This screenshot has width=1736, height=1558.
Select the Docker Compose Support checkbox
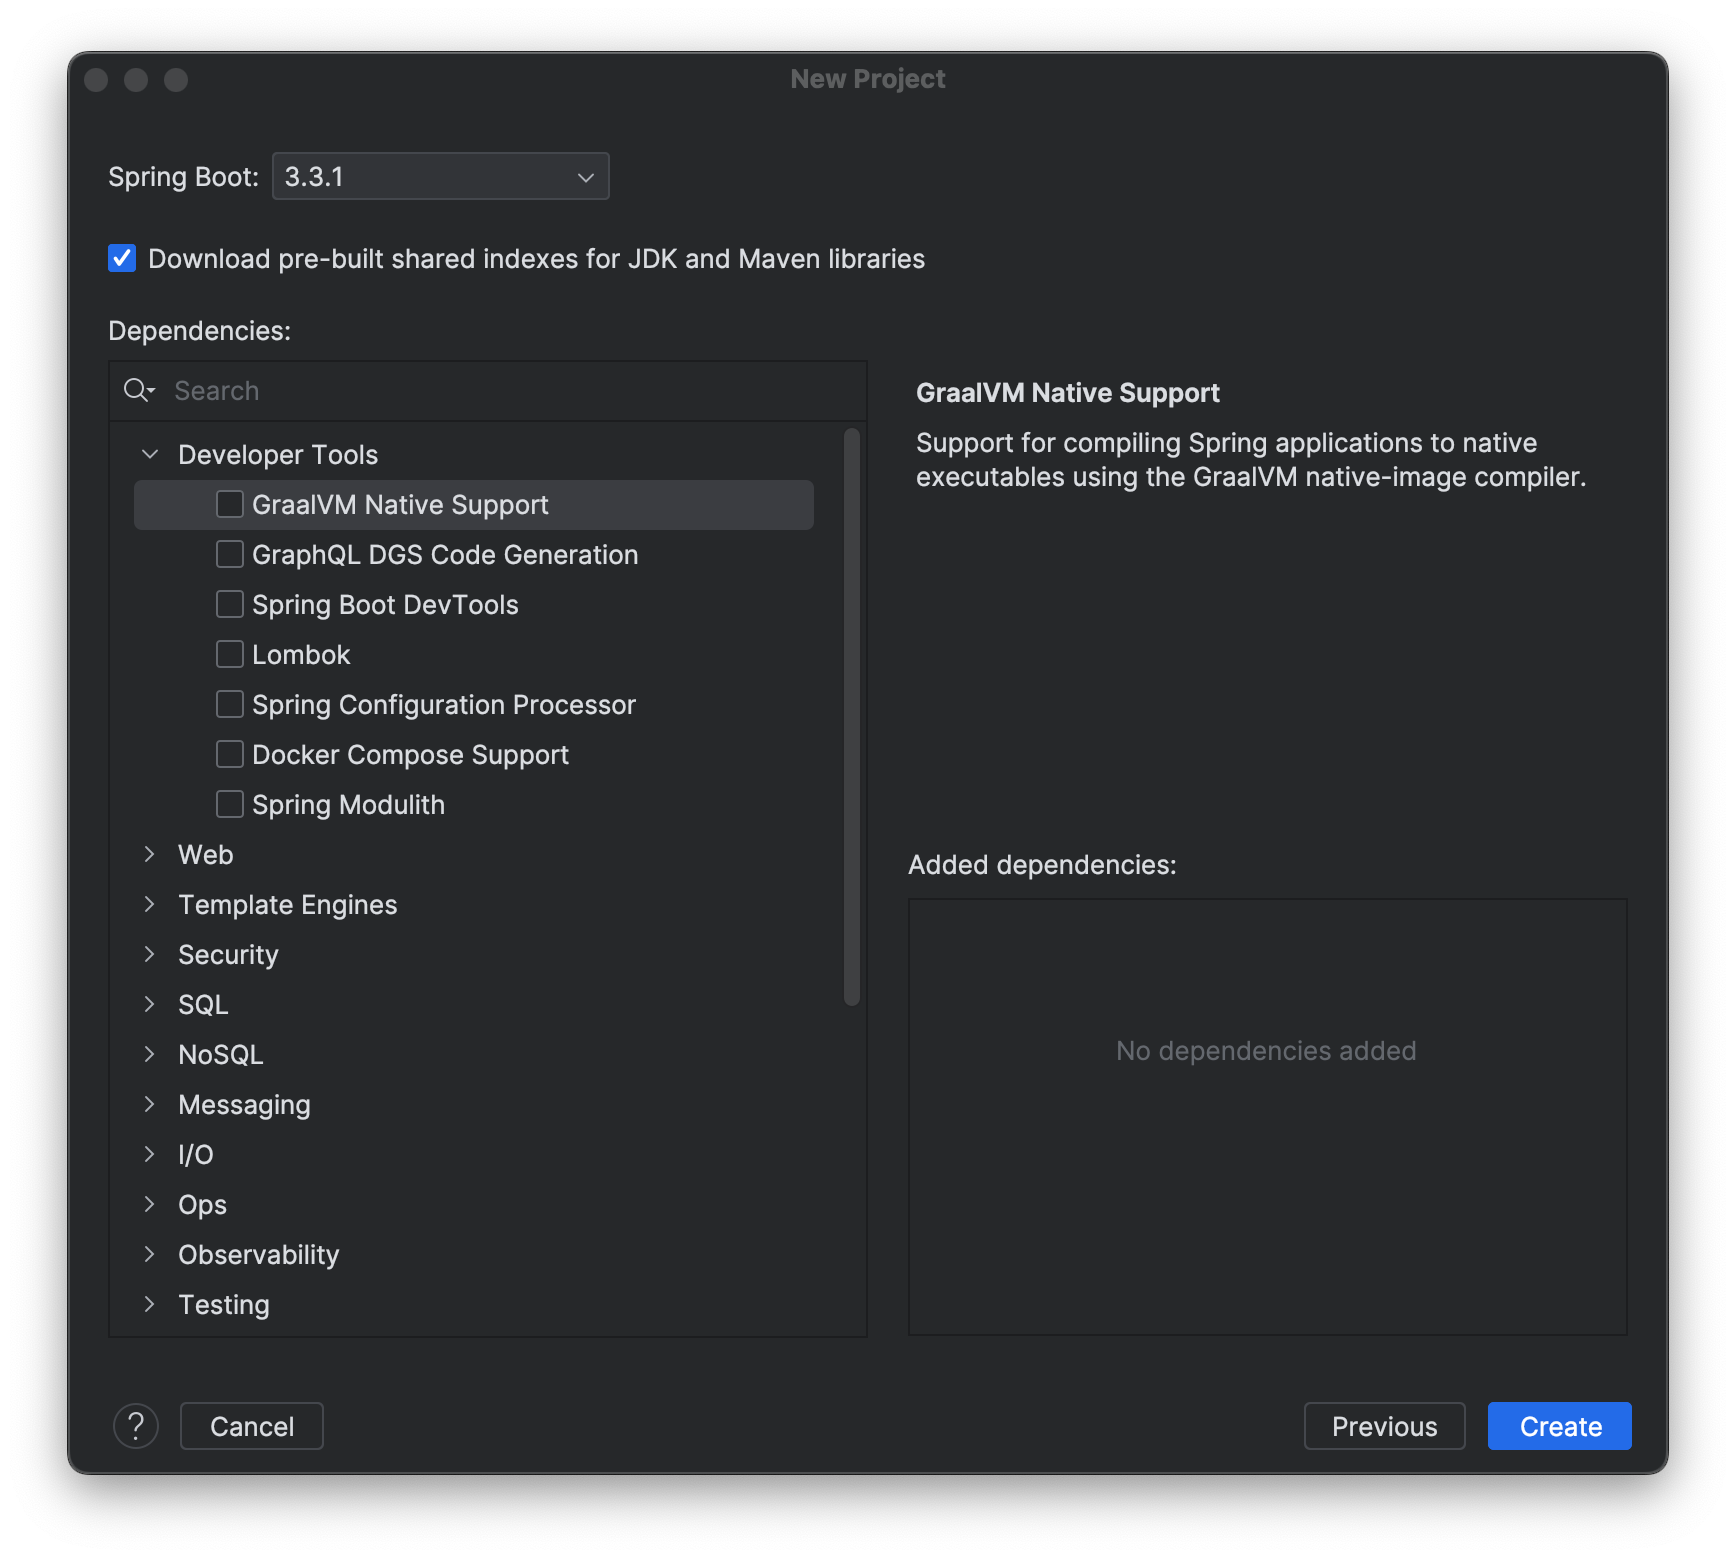tap(230, 755)
